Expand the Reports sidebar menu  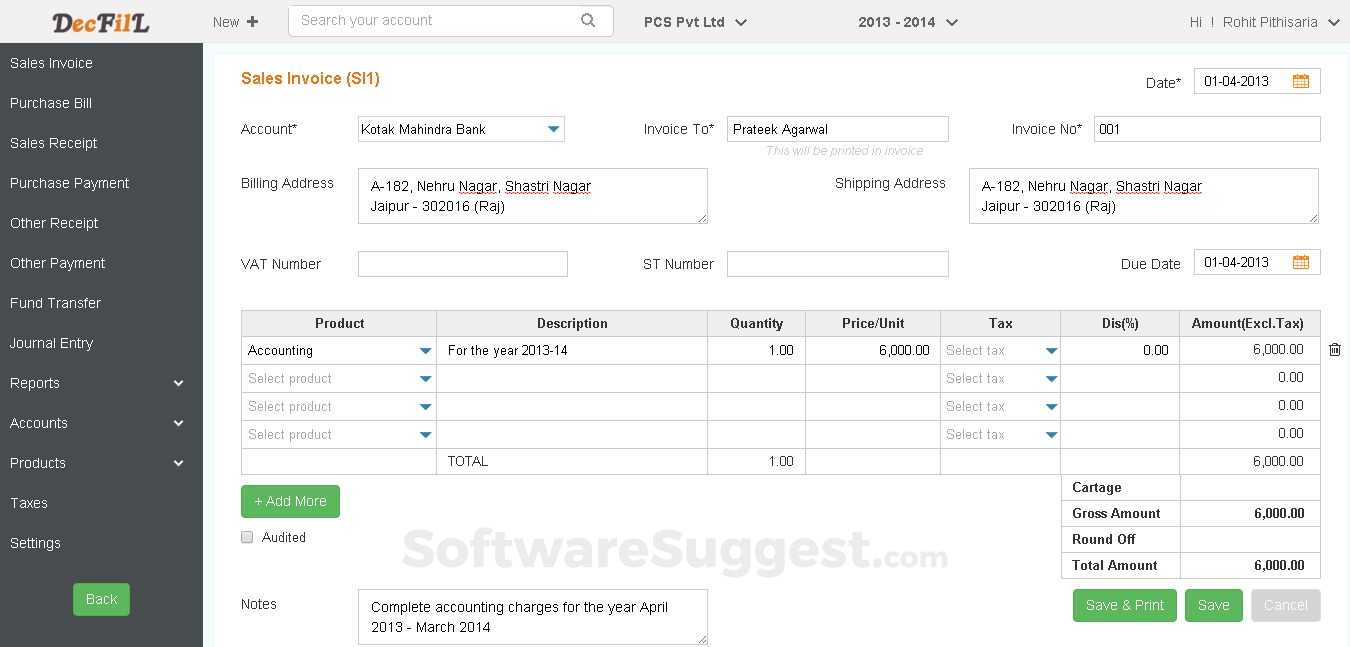pyautogui.click(x=178, y=383)
